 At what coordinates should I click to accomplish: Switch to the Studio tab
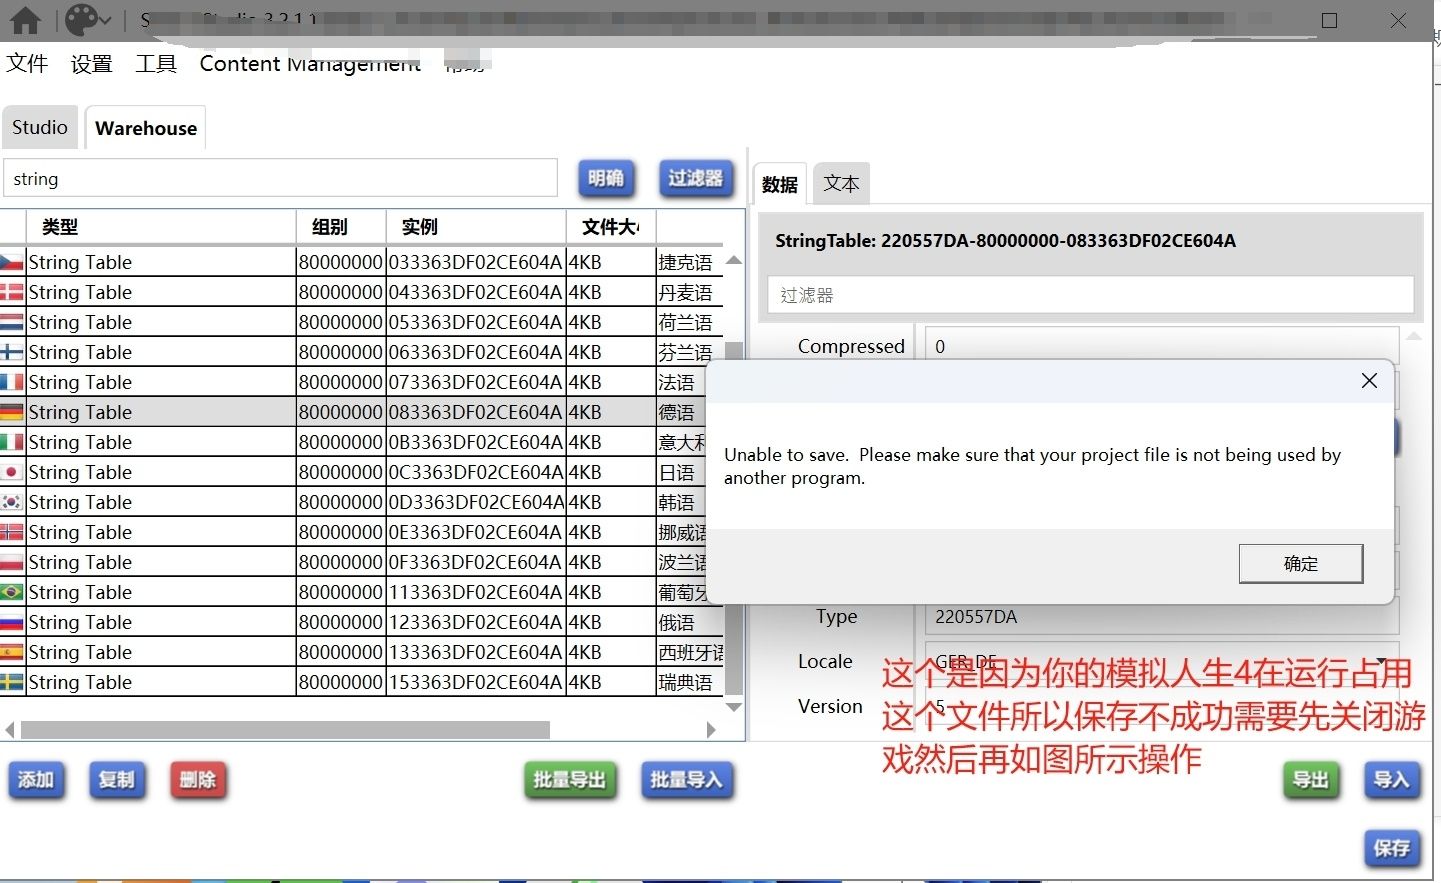click(x=40, y=127)
